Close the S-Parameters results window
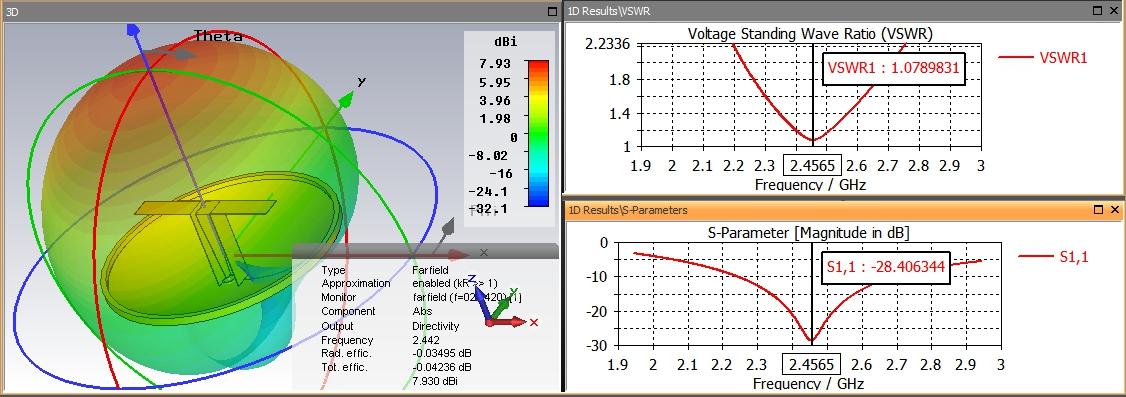This screenshot has width=1126, height=397. [x=1115, y=210]
